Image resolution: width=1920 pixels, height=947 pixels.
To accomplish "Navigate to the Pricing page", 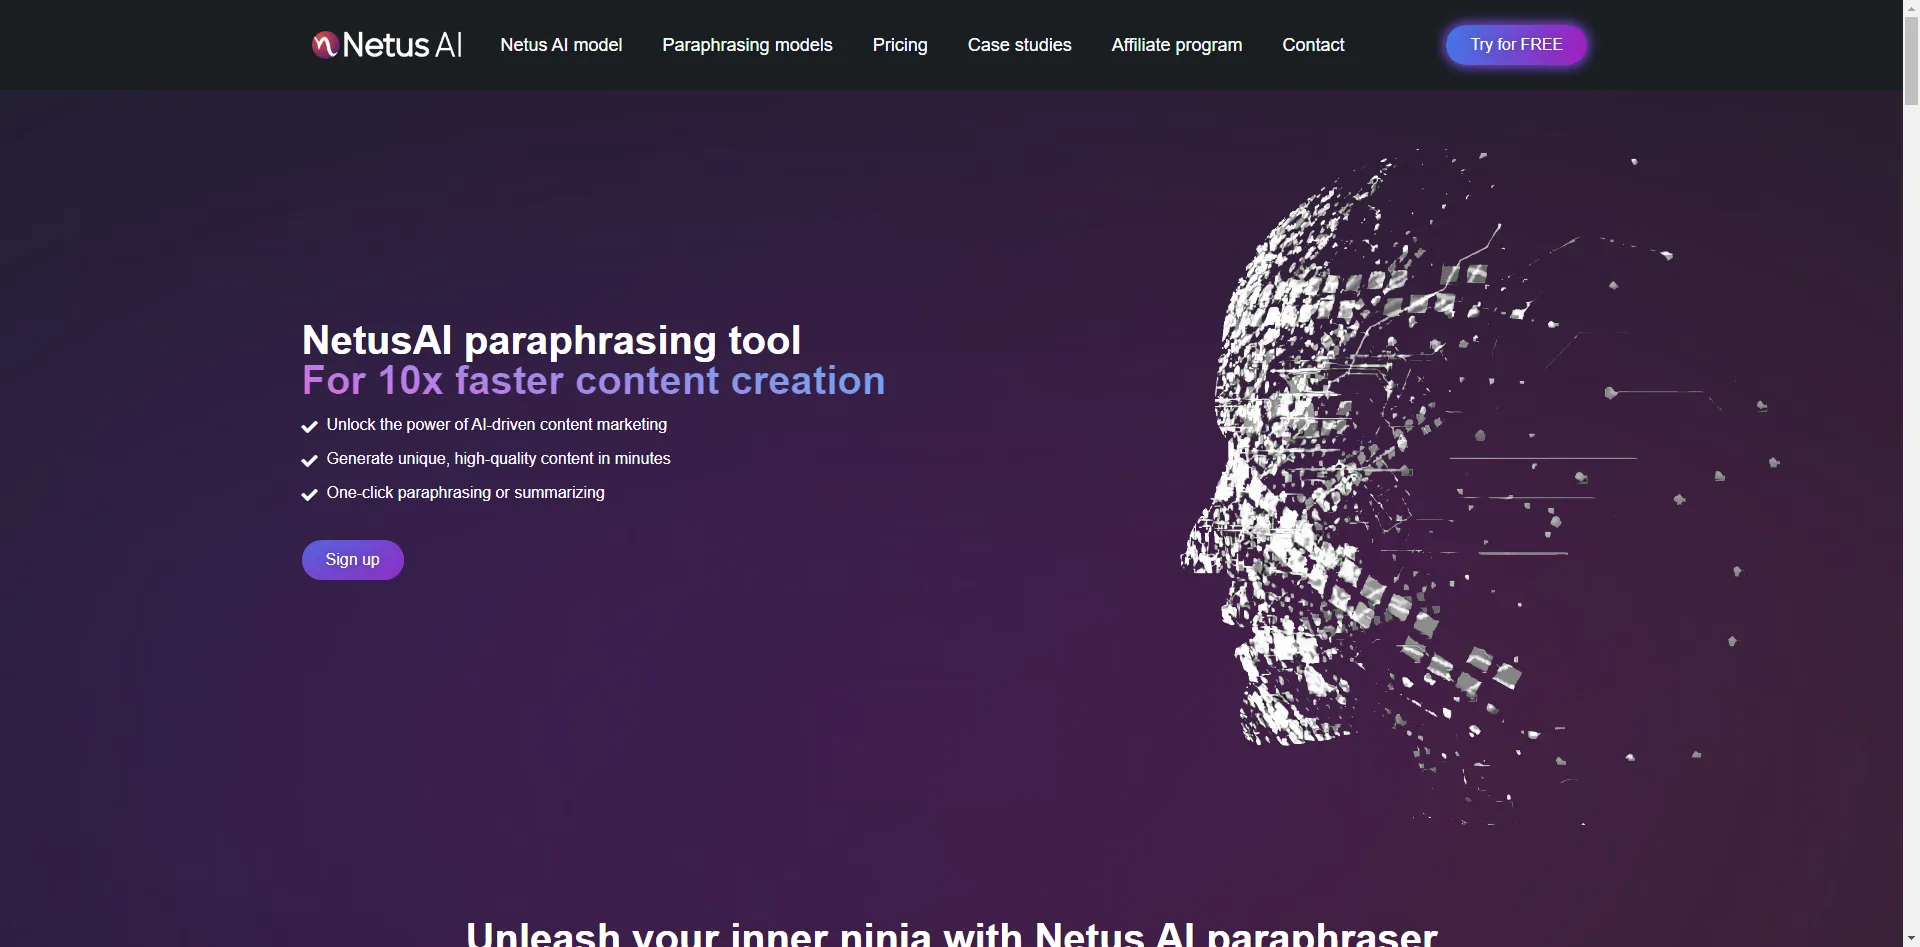I will pyautogui.click(x=899, y=45).
